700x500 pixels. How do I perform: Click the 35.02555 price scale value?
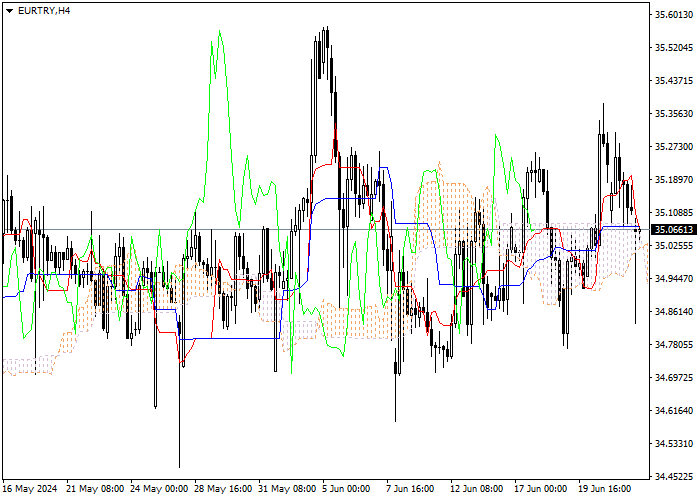[x=674, y=246]
